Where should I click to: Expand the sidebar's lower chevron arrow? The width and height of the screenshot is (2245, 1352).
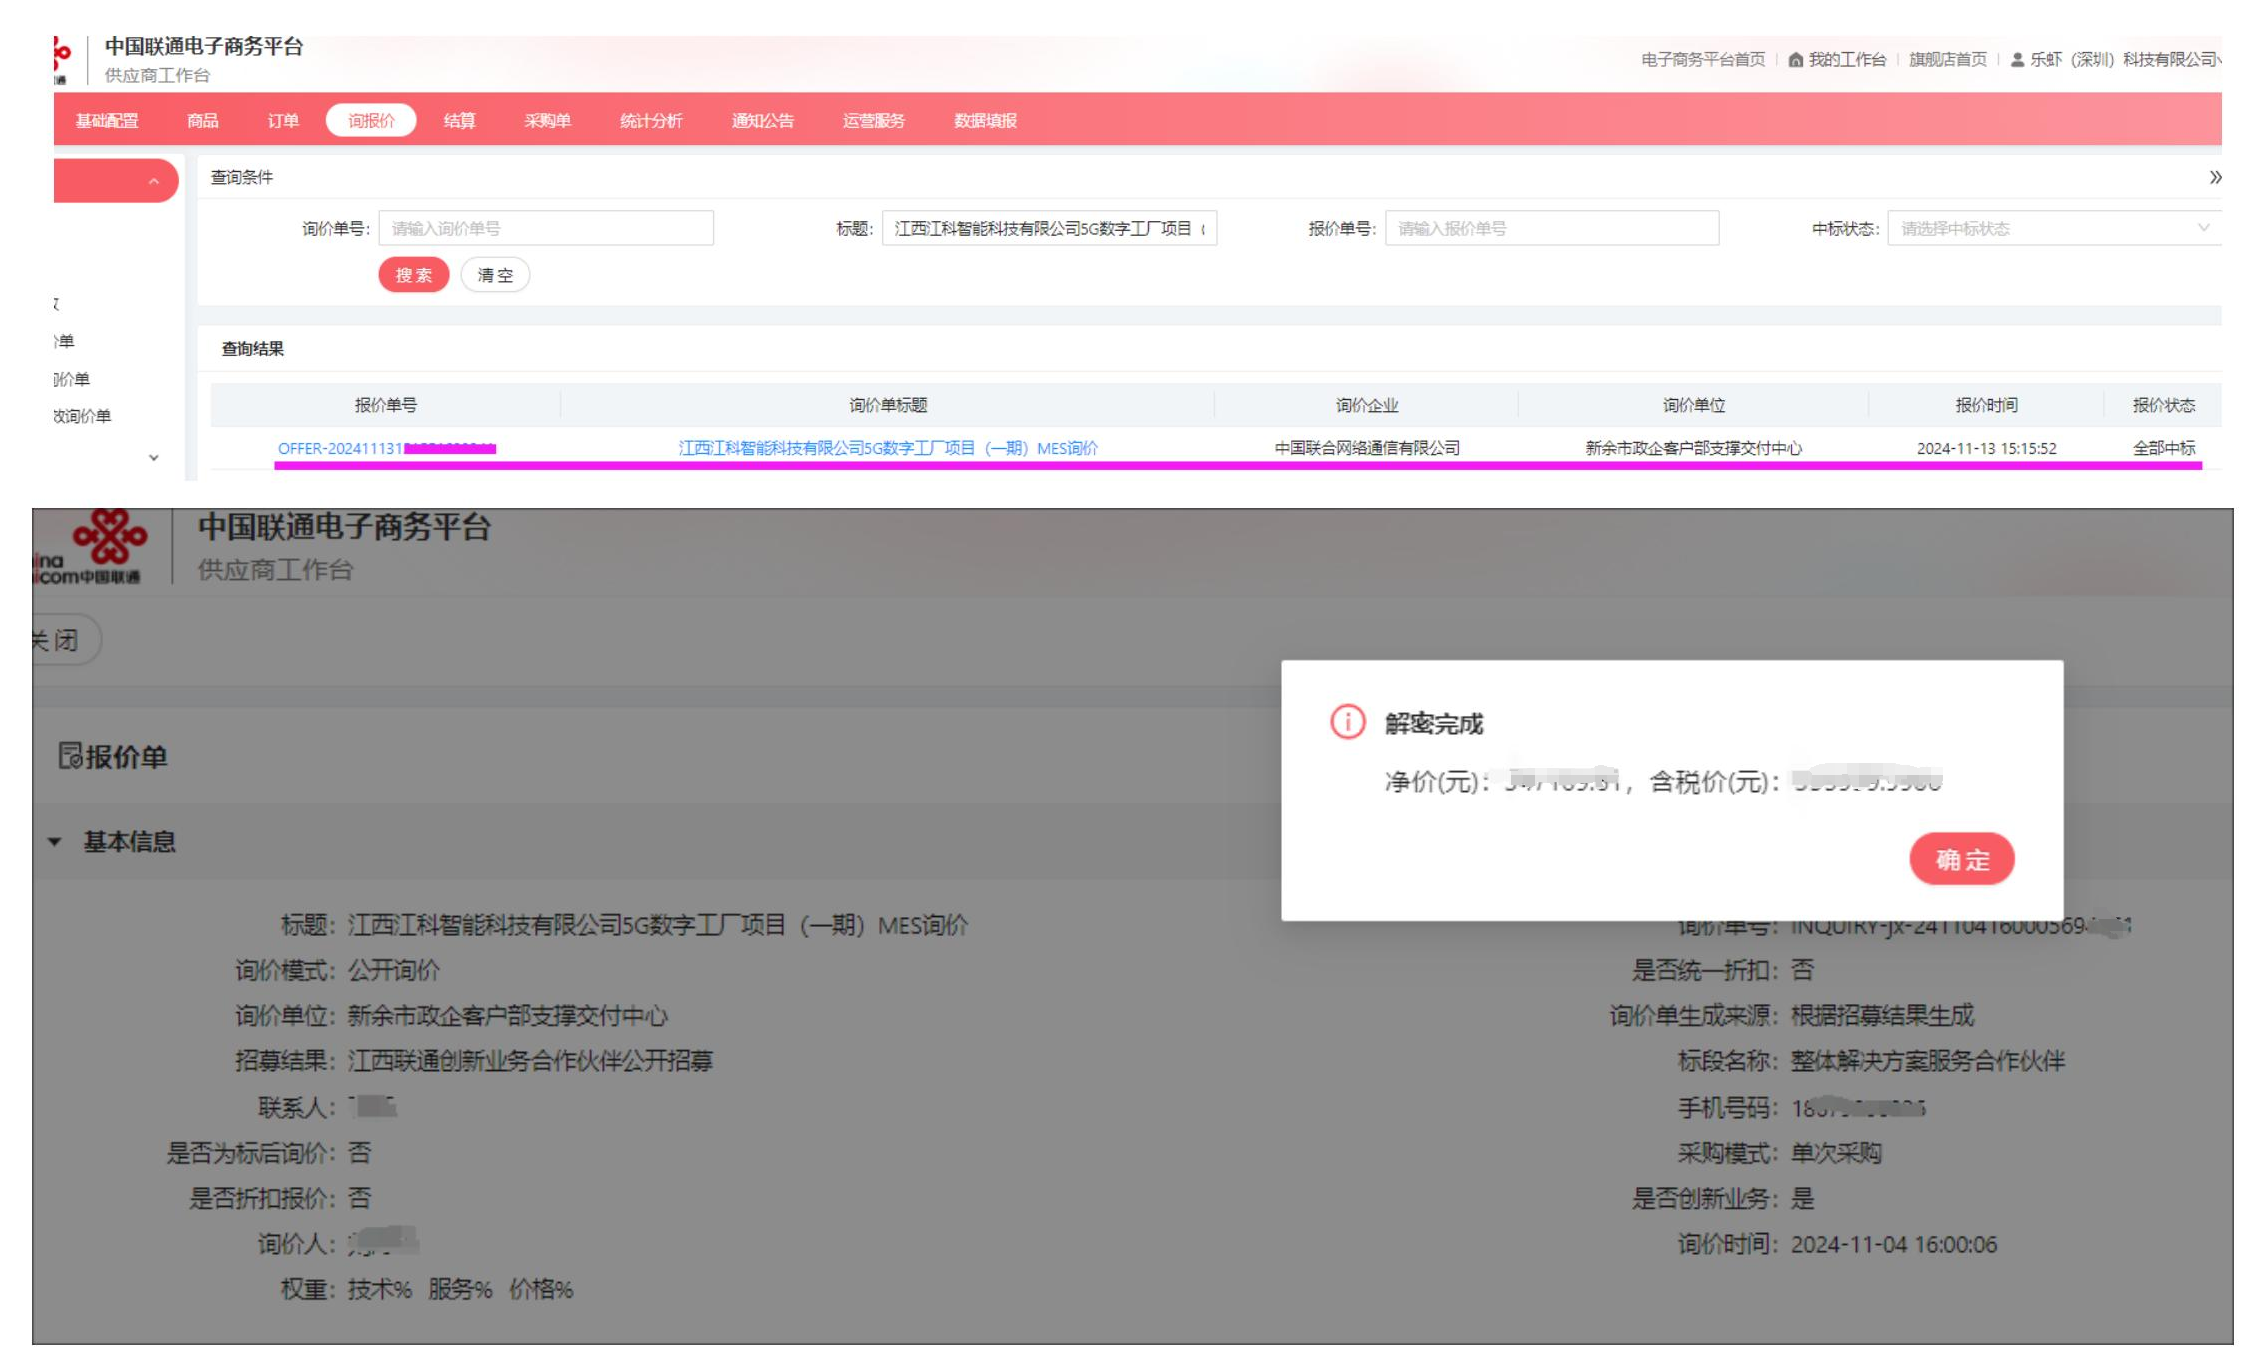(153, 458)
